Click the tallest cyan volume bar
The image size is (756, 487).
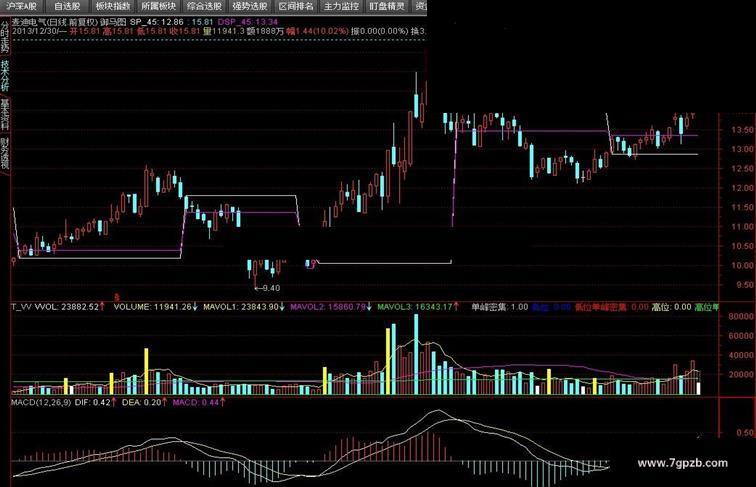[417, 354]
